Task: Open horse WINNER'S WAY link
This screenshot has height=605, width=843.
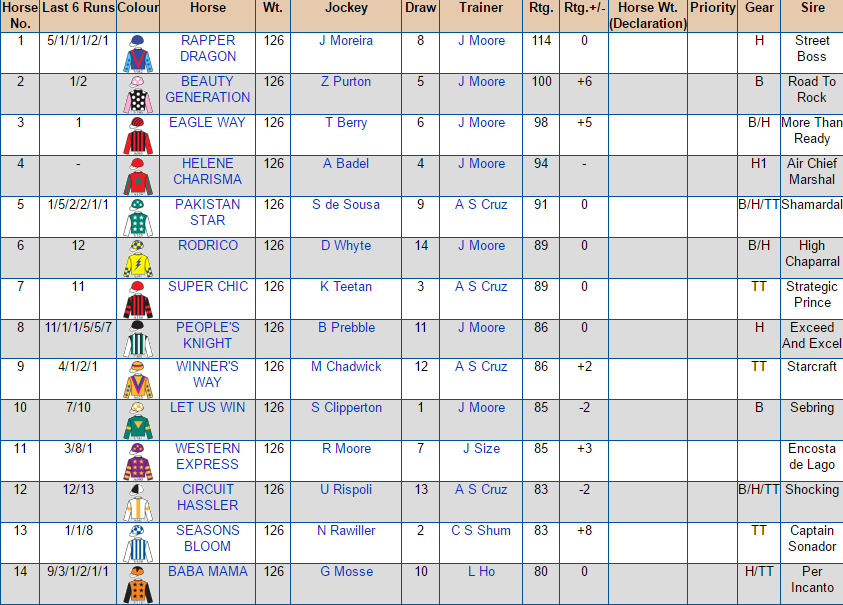Action: click(208, 374)
